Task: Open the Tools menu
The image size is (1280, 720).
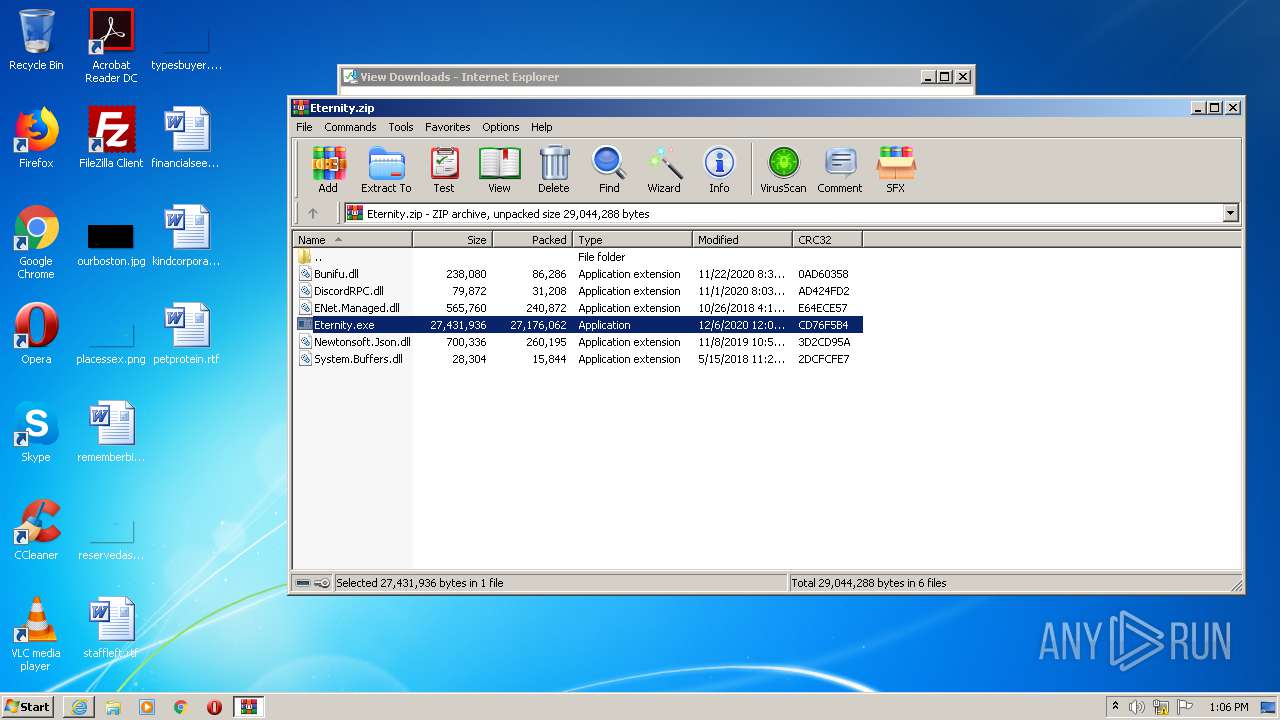Action: (401, 127)
